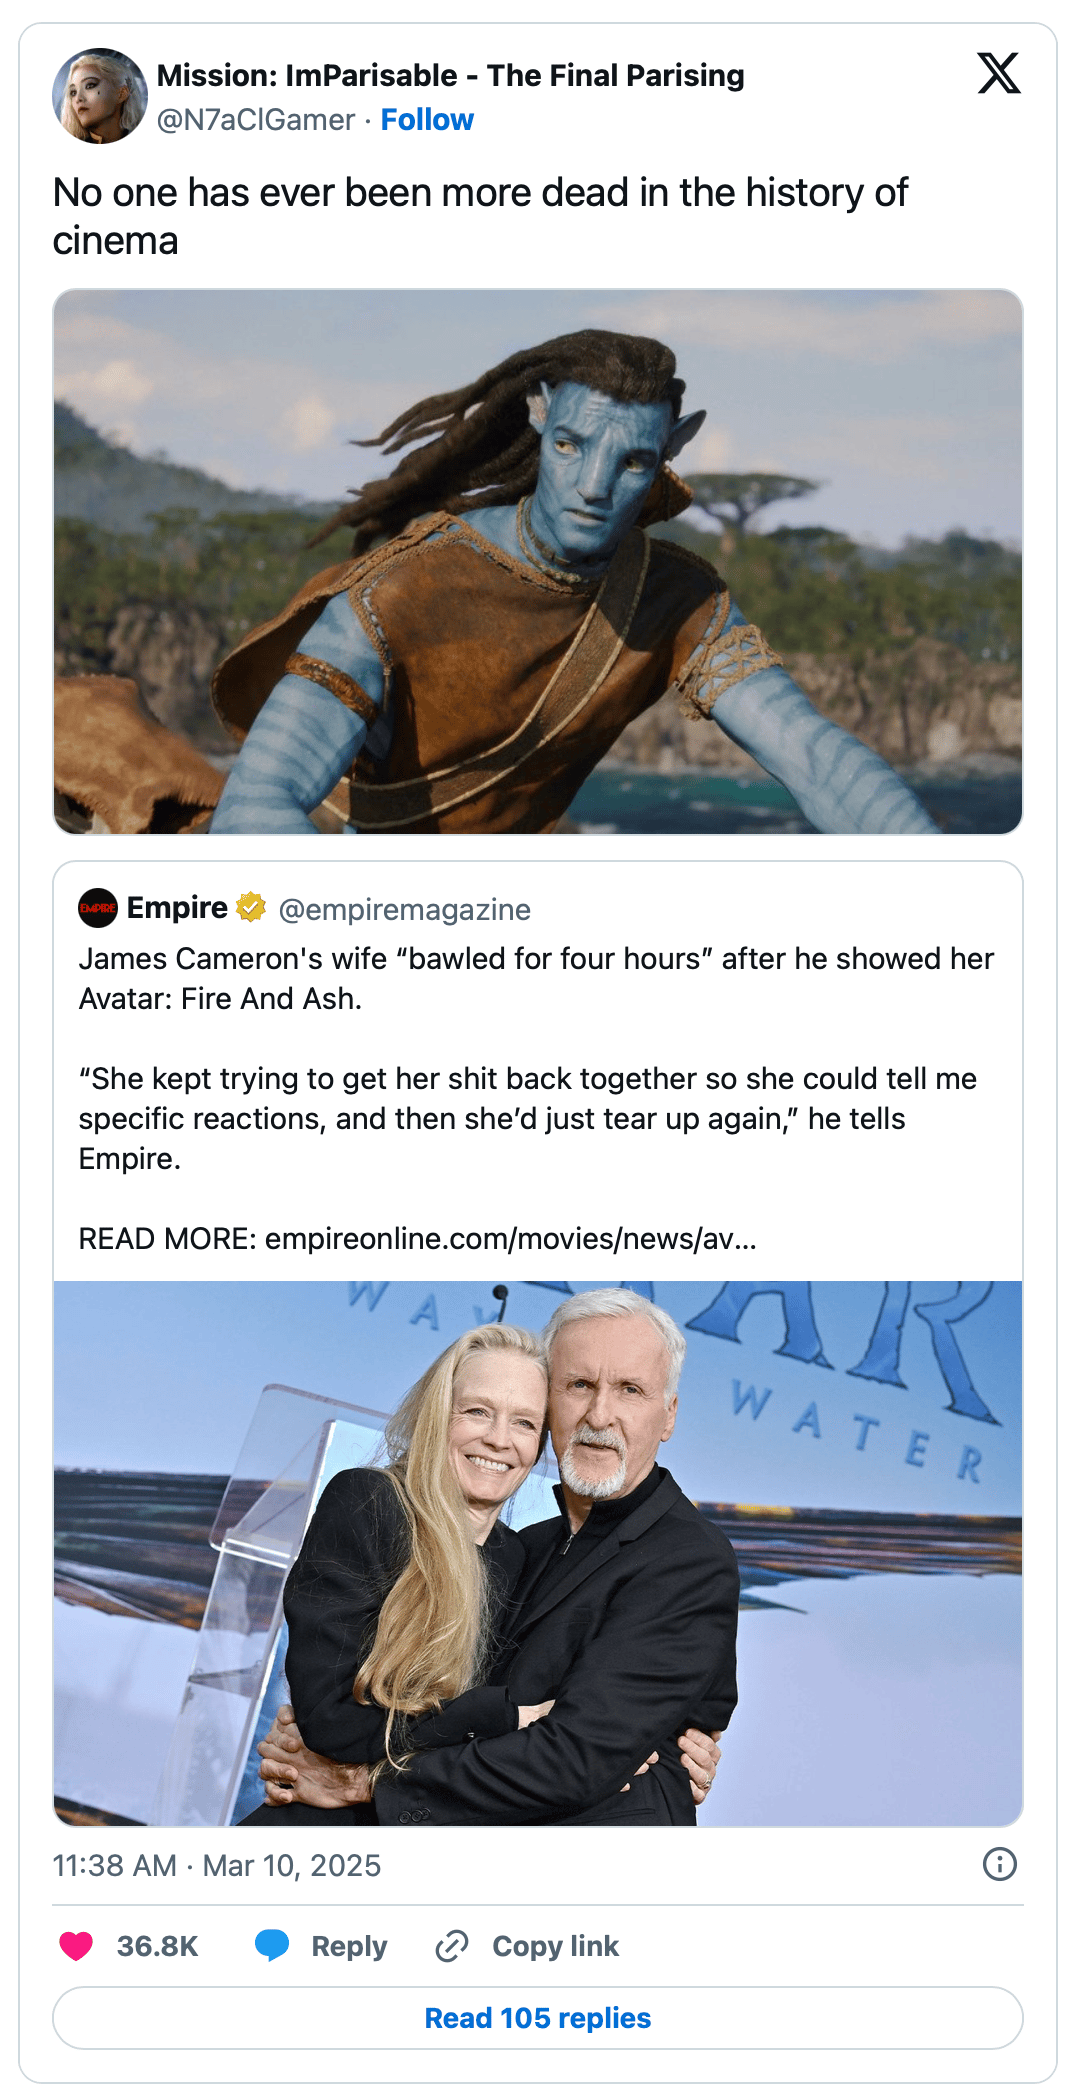Screen dimensions: 1076x2094
Task: Open the Mission: ImParisable display name
Action: pyautogui.click(x=451, y=76)
